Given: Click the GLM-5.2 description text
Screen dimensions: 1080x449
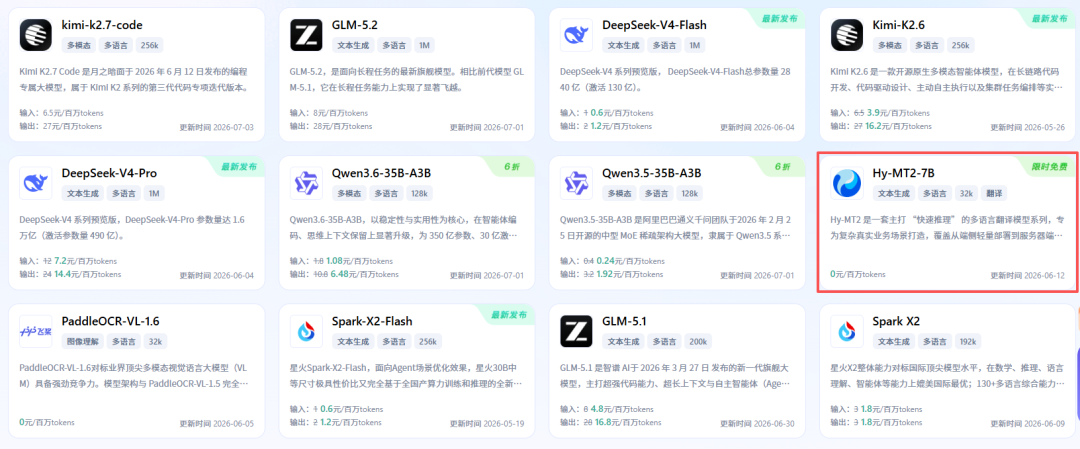Looking at the screenshot, I should (x=406, y=79).
